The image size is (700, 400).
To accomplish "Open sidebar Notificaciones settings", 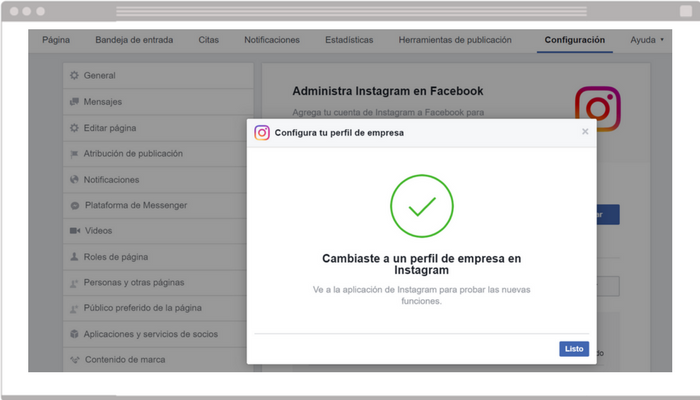I will point(155,179).
